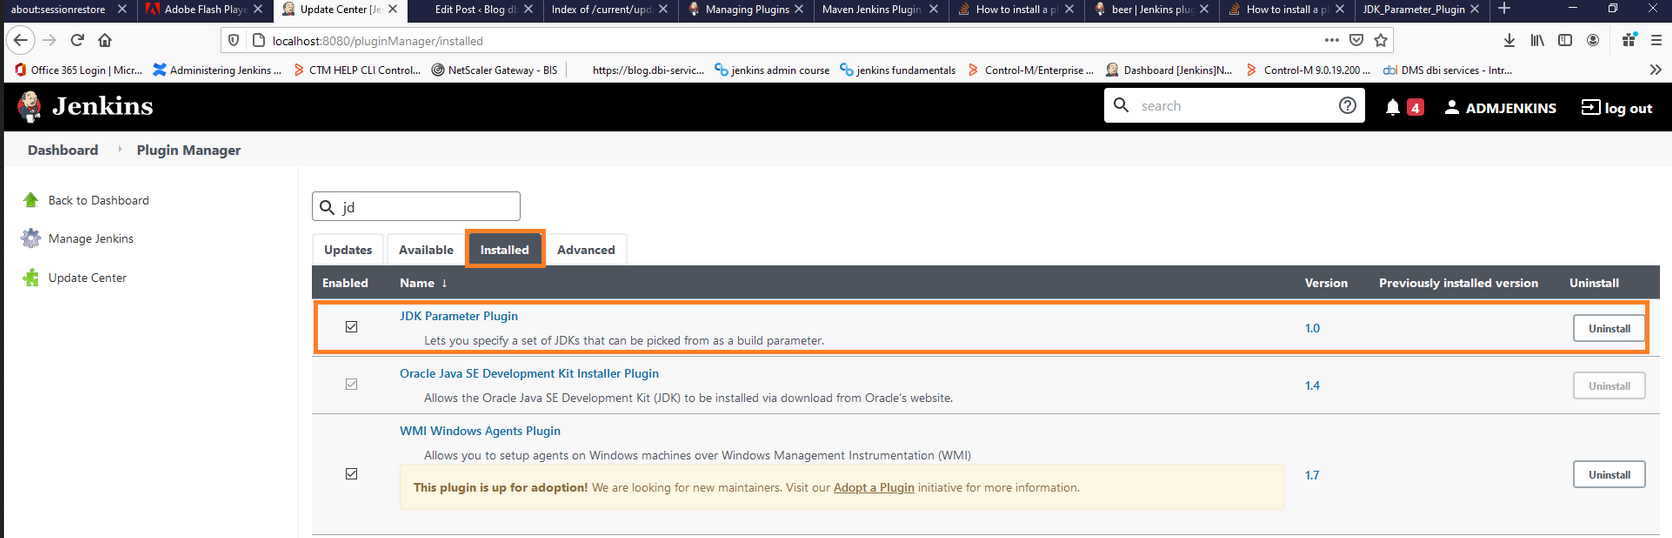Click the Dashboard breadcrumb

(63, 150)
